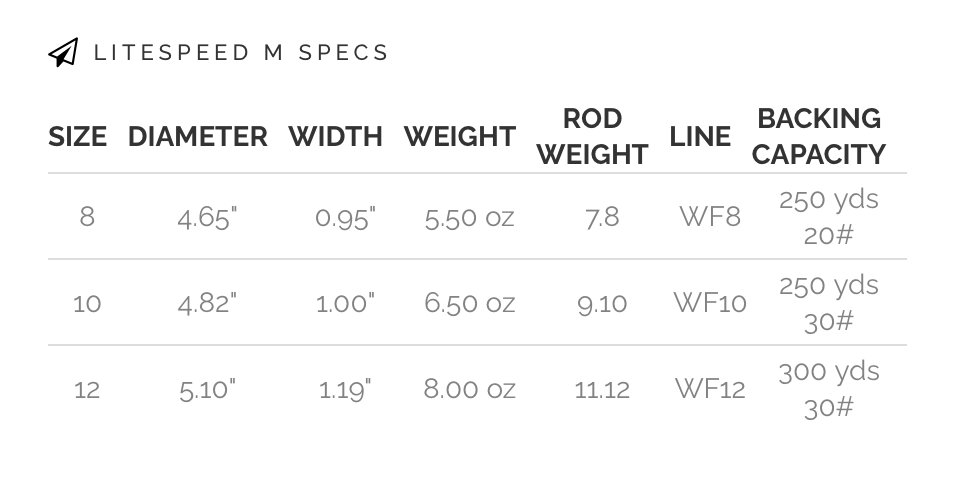
Task: Click the size 8 row cell
Action: pyautogui.click(x=87, y=217)
